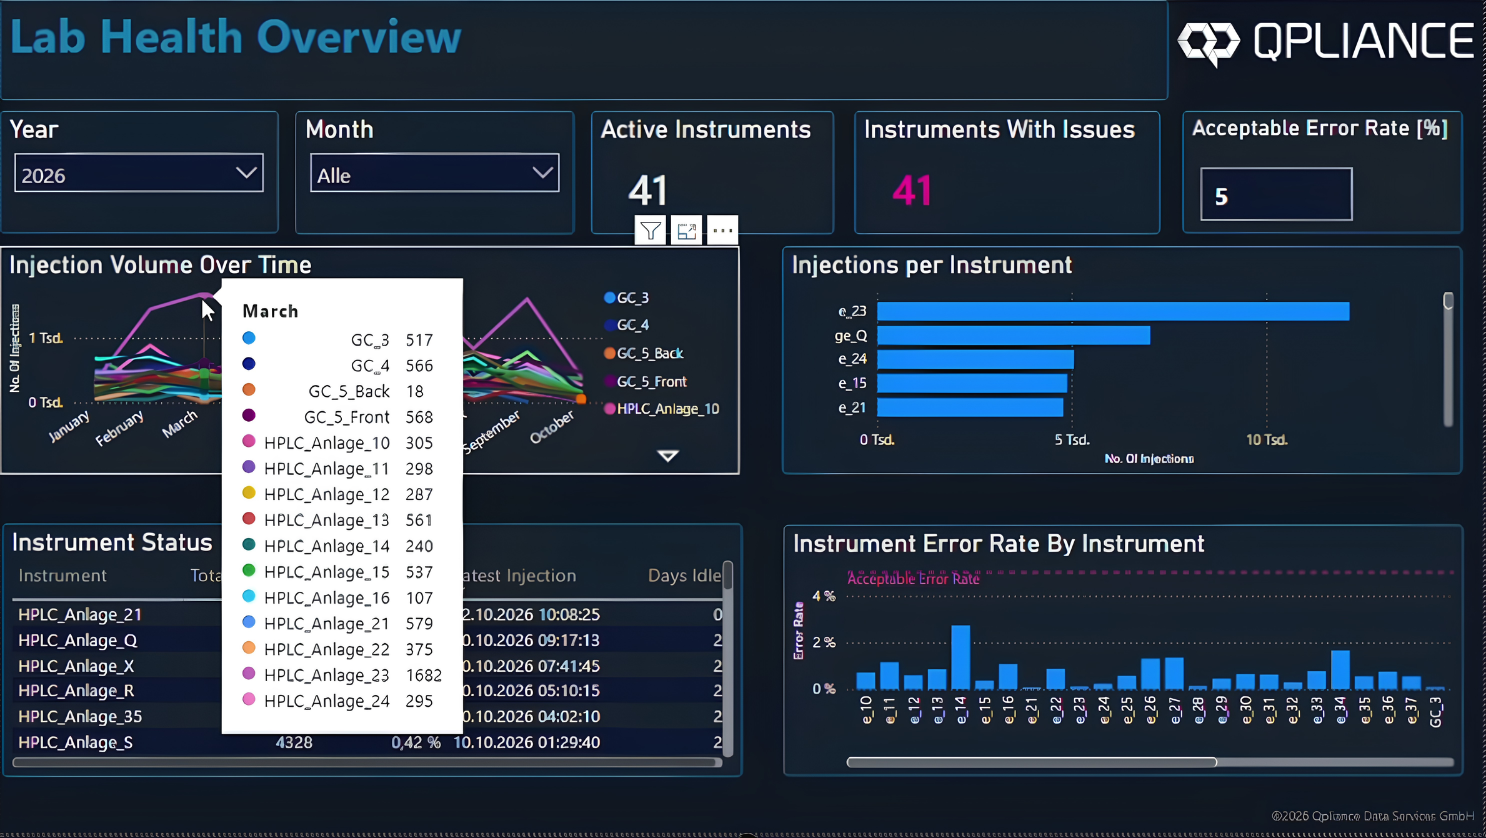Image resolution: width=1486 pixels, height=838 pixels.
Task: Select the e_24 injections bar
Action: click(x=975, y=359)
